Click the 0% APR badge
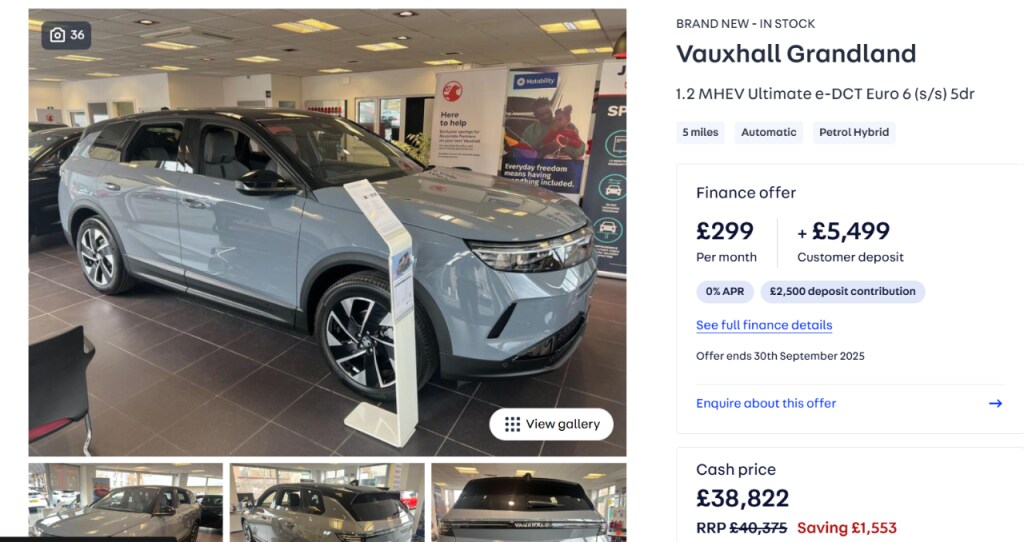The image size is (1024, 542). click(x=725, y=292)
